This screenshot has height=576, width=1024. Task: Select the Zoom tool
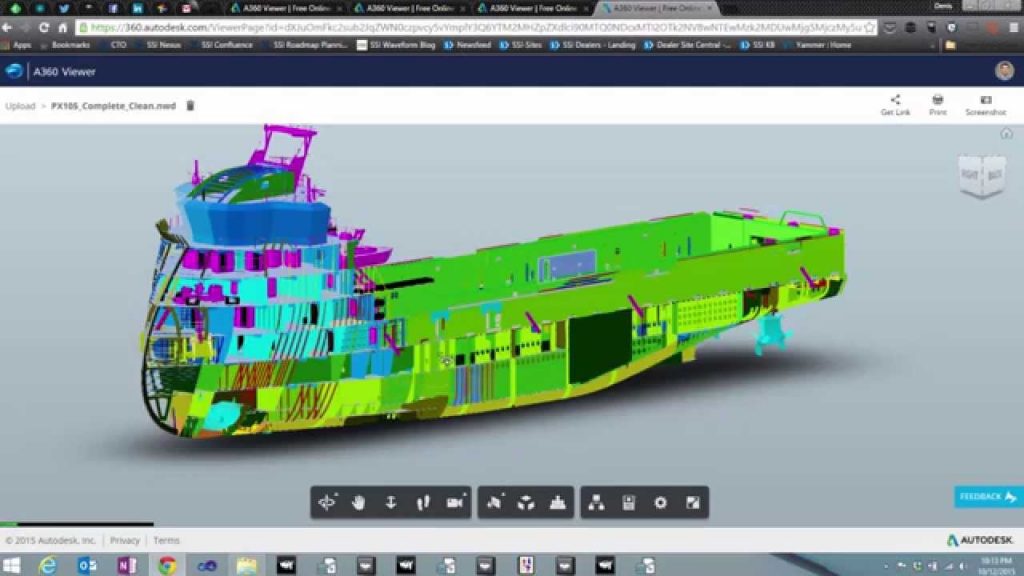point(391,503)
